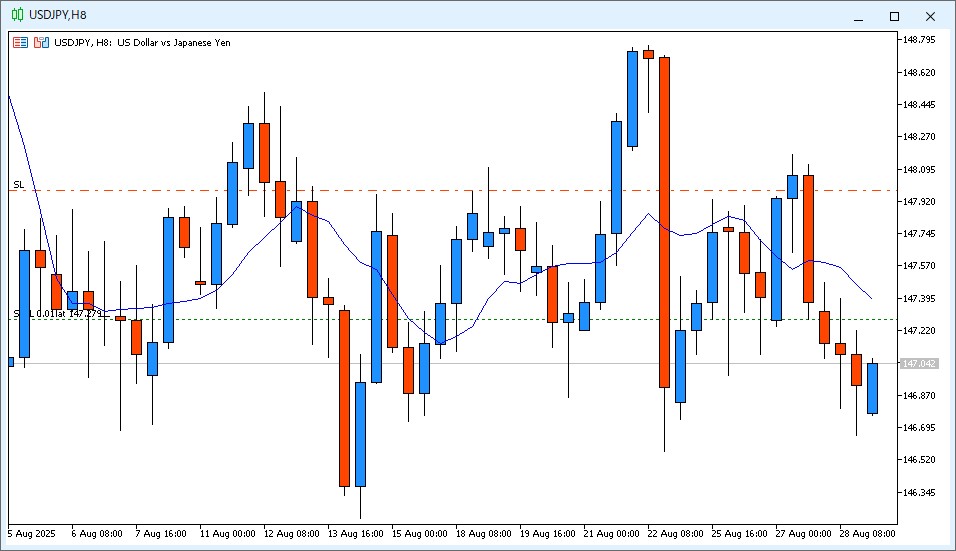Close the USDJPY,H8 chart window

point(930,16)
